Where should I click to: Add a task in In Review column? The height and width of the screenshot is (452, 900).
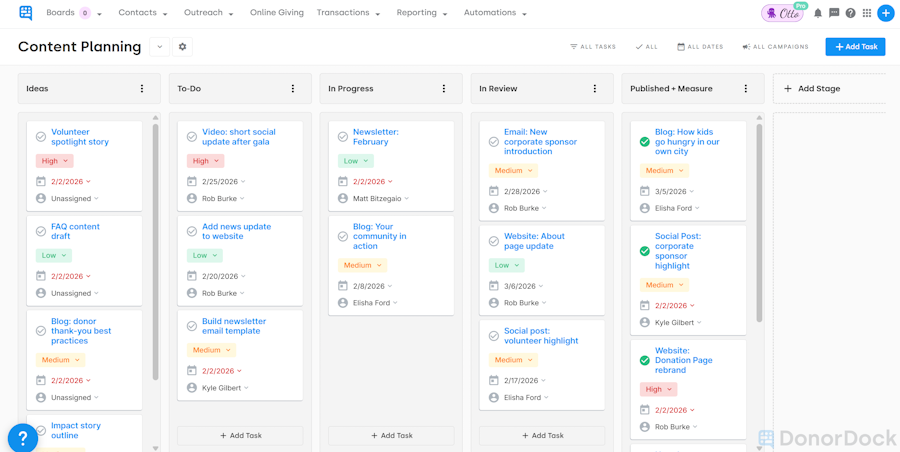(x=542, y=436)
